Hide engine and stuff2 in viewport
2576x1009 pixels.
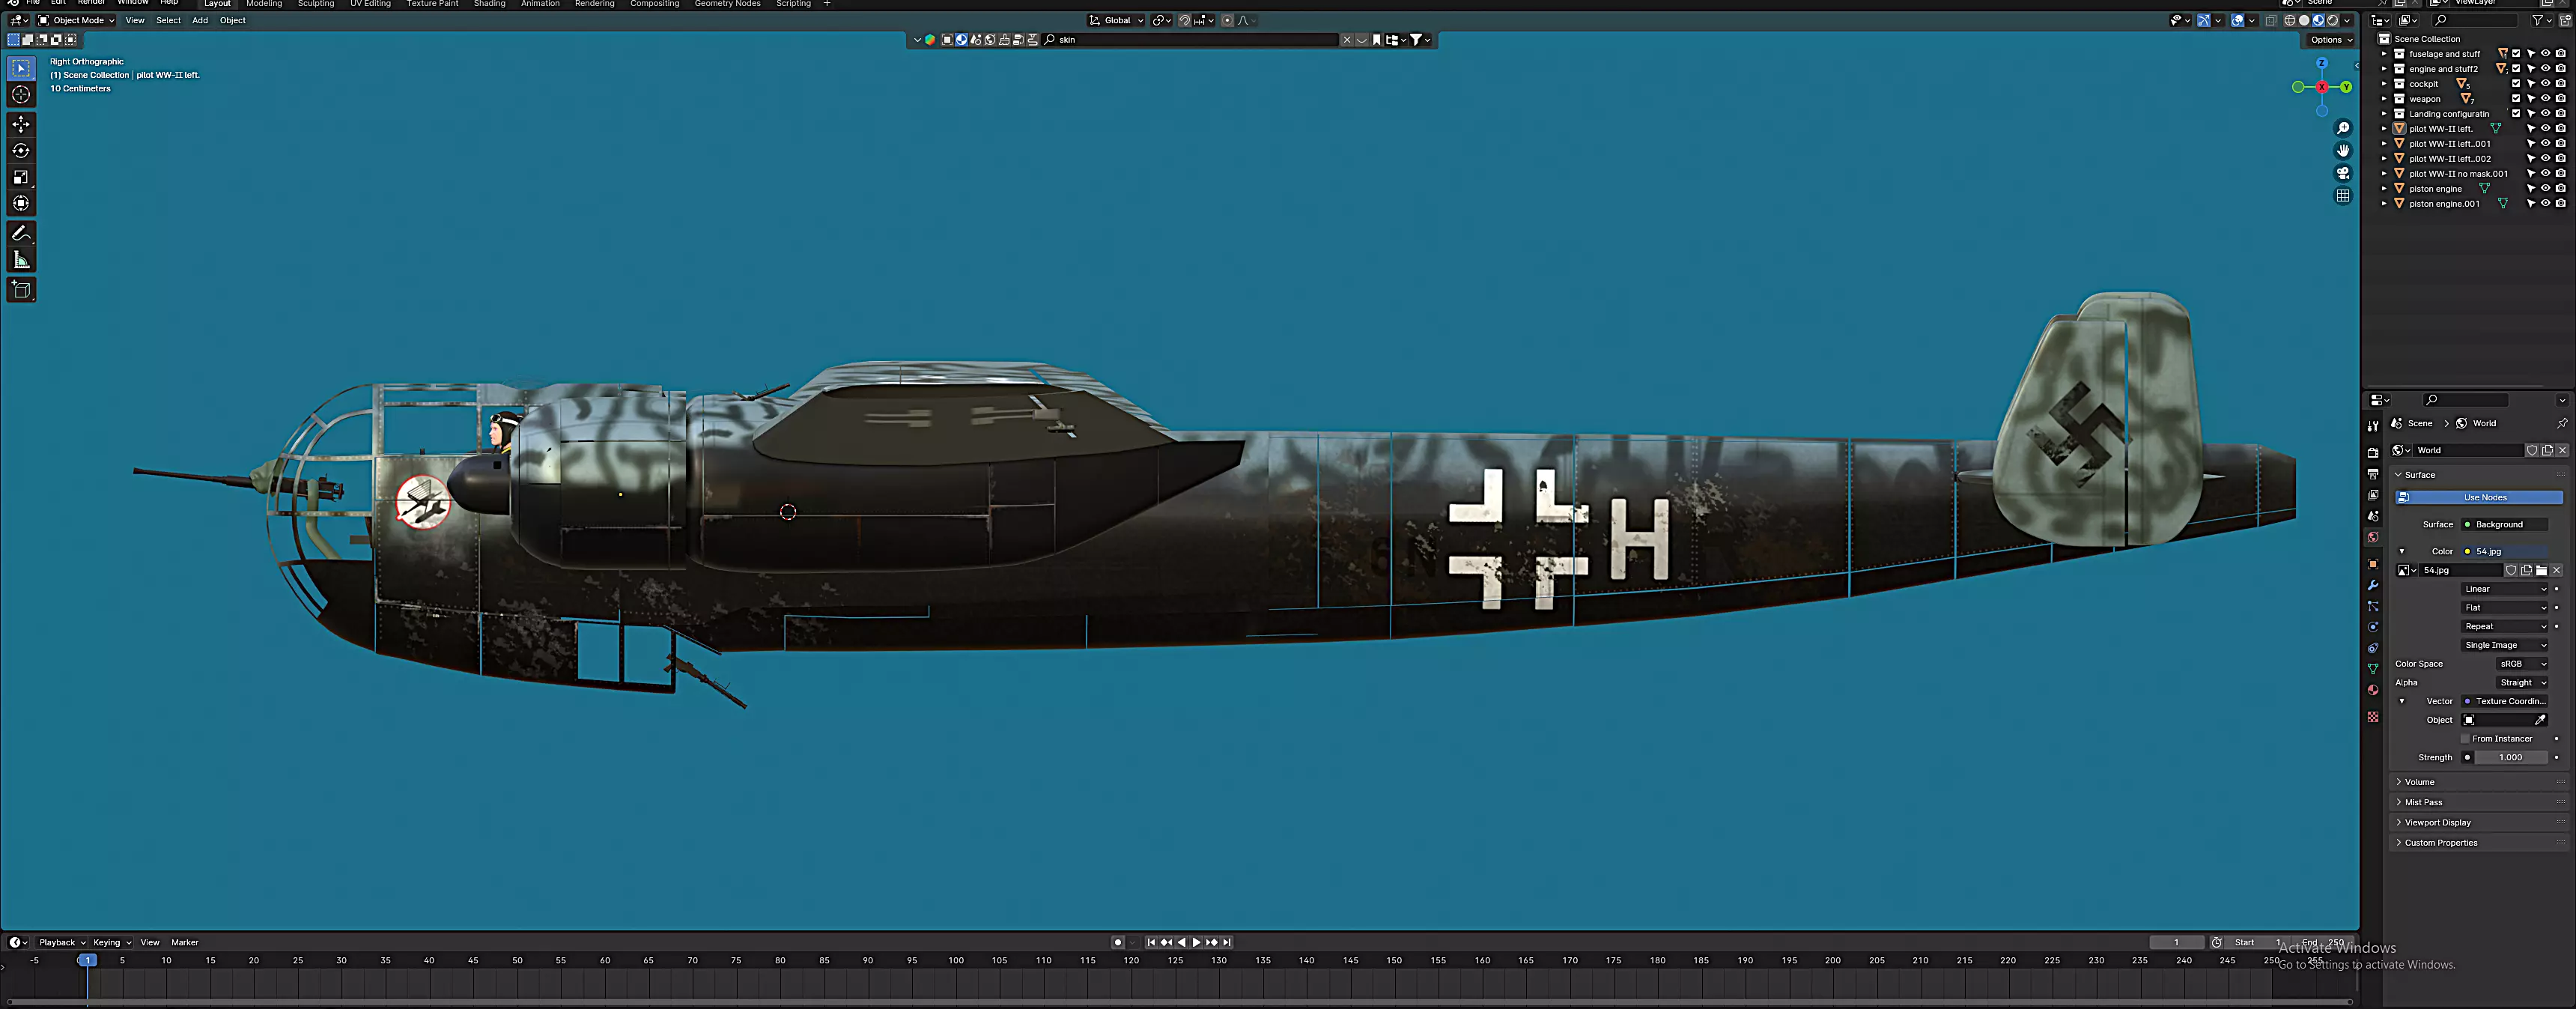[x=2545, y=69]
